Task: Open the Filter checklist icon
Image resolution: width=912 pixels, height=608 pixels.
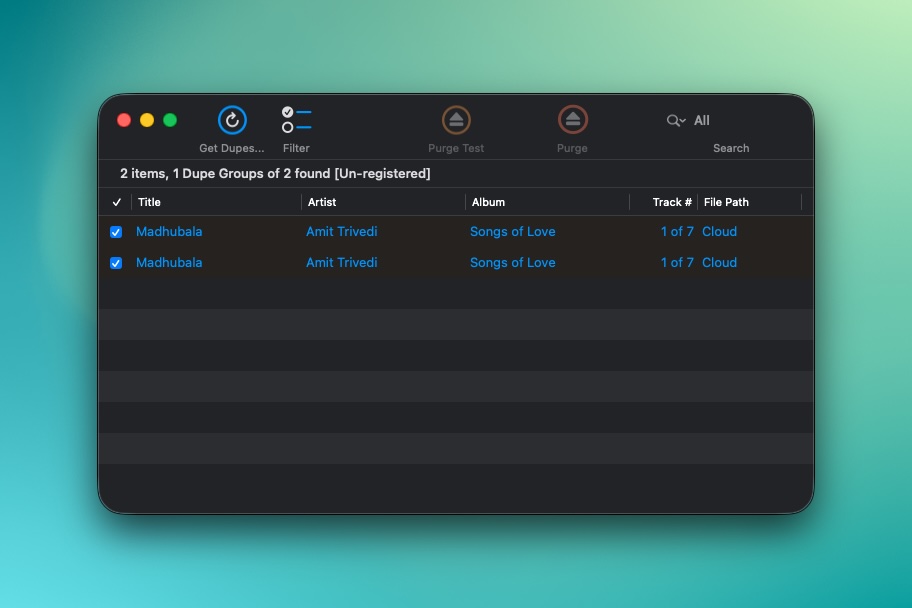Action: 296,120
